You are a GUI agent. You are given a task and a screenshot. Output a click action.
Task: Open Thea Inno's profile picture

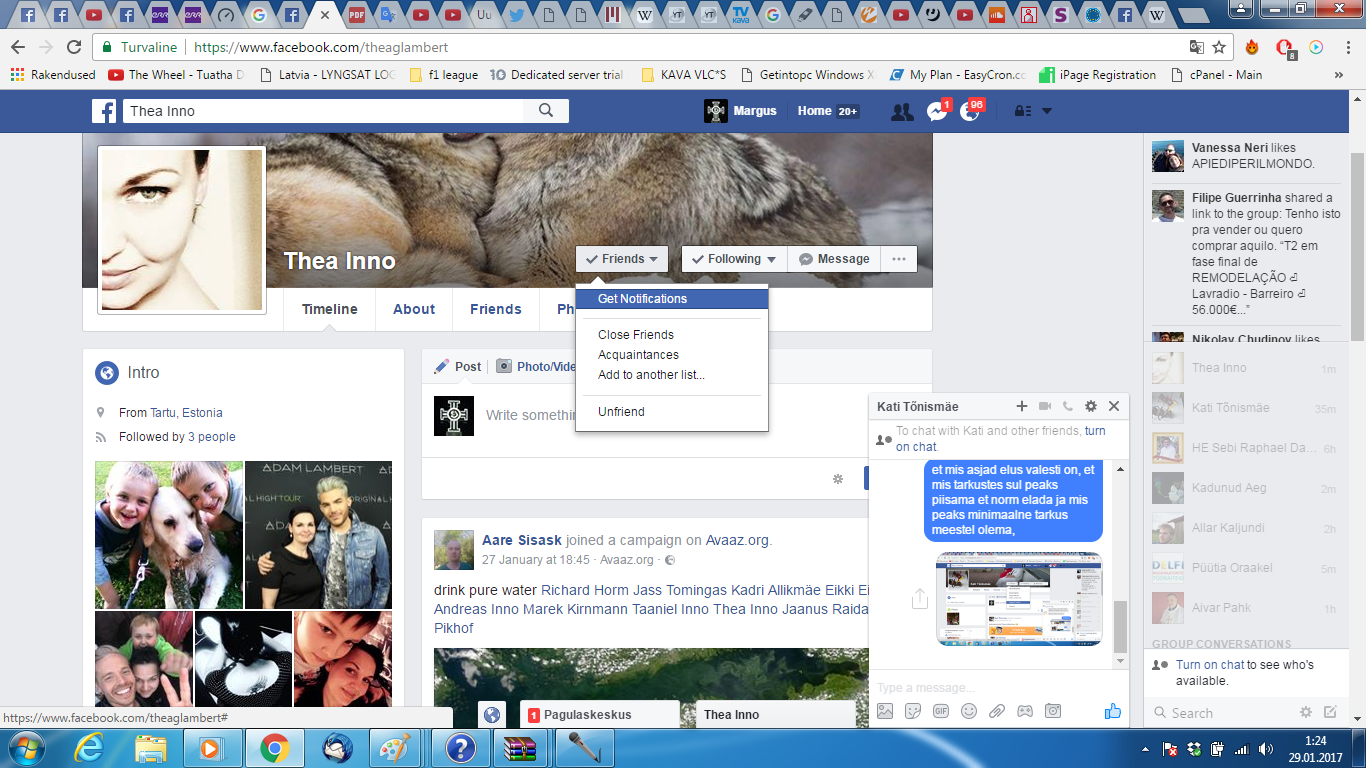[182, 230]
